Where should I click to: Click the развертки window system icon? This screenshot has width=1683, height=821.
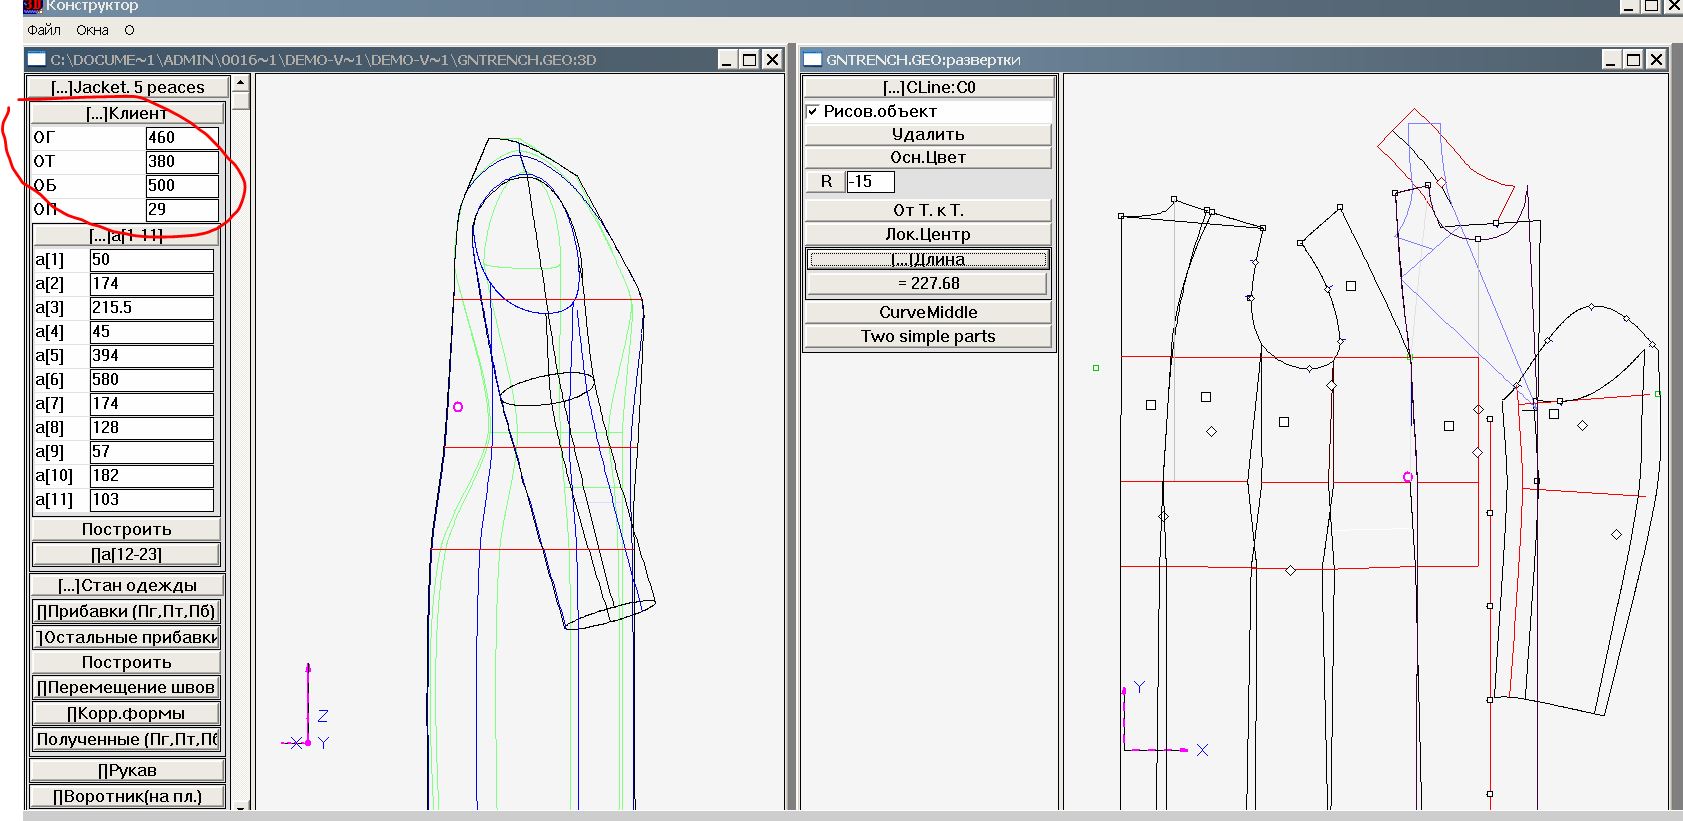point(812,60)
